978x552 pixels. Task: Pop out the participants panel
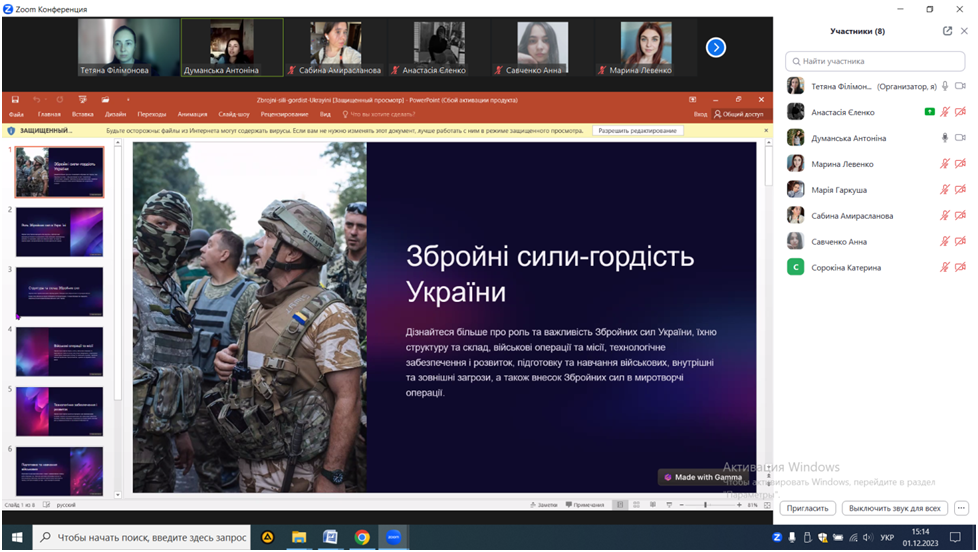pos(947,31)
